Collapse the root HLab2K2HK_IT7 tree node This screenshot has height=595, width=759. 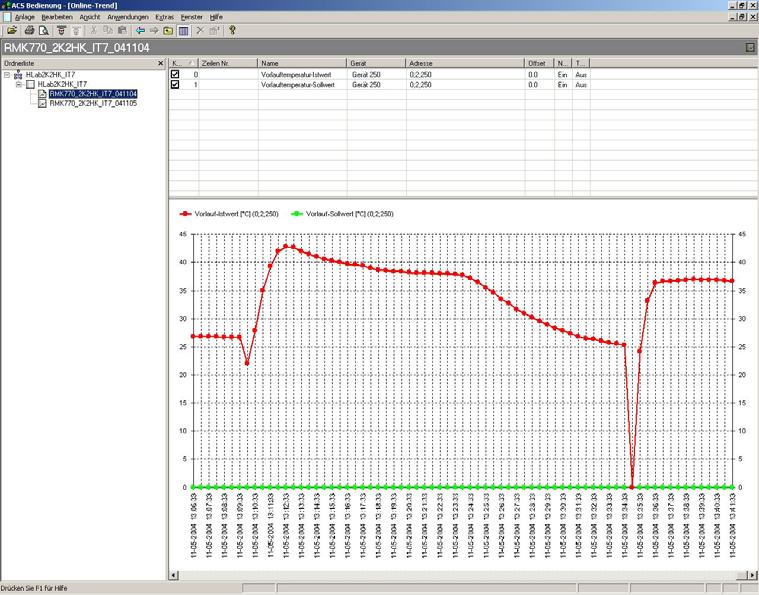(7, 75)
